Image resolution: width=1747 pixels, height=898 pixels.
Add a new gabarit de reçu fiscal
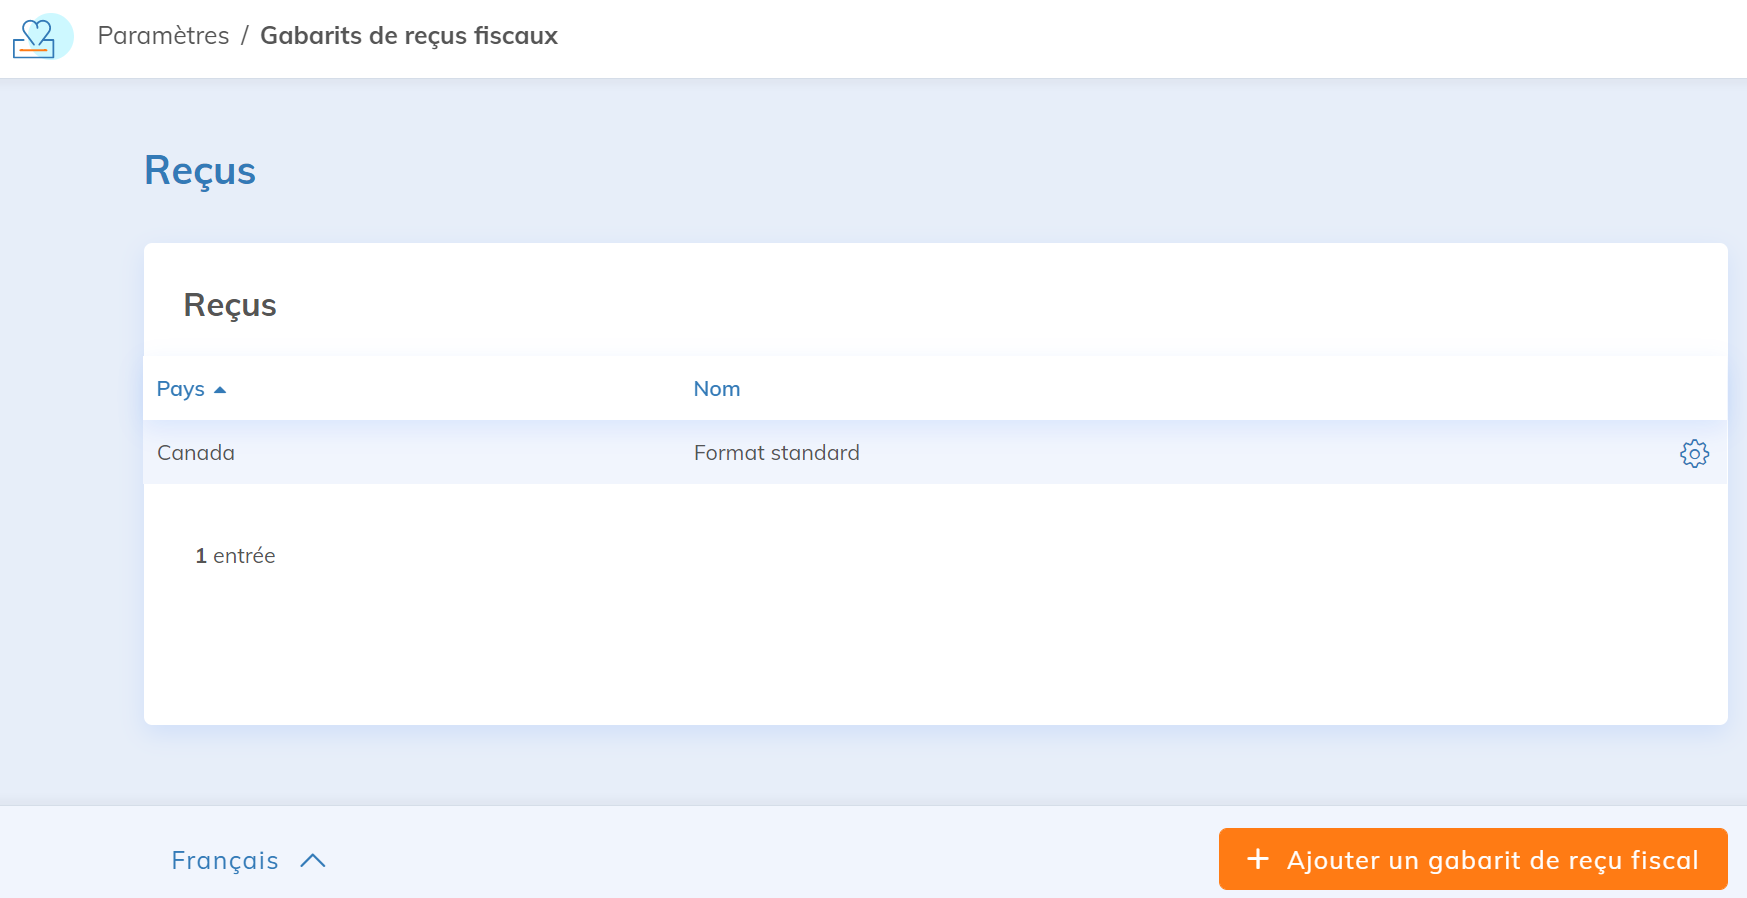1473,859
